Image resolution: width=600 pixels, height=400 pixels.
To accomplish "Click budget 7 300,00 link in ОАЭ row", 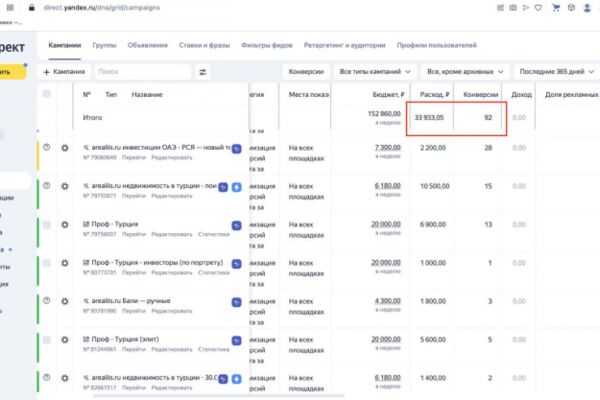I will tap(388, 148).
